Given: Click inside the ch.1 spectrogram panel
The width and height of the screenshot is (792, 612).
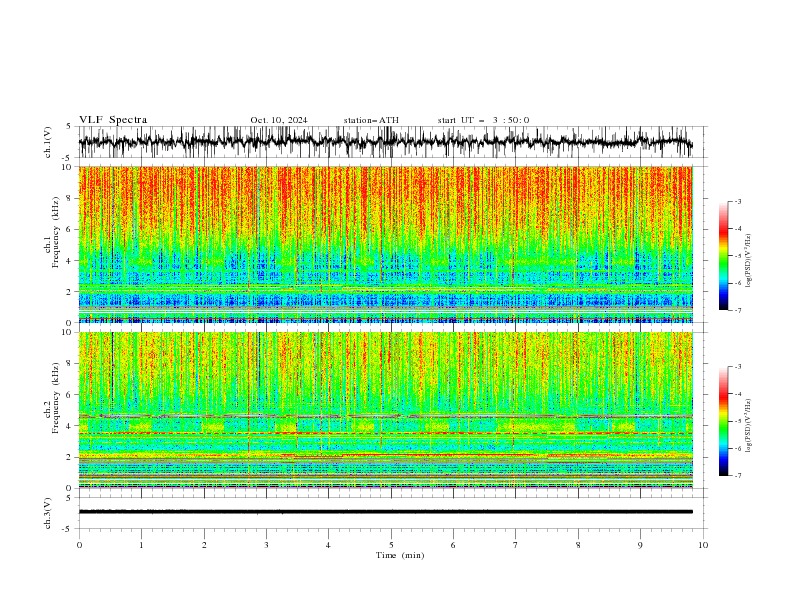Looking at the screenshot, I should (x=385, y=244).
